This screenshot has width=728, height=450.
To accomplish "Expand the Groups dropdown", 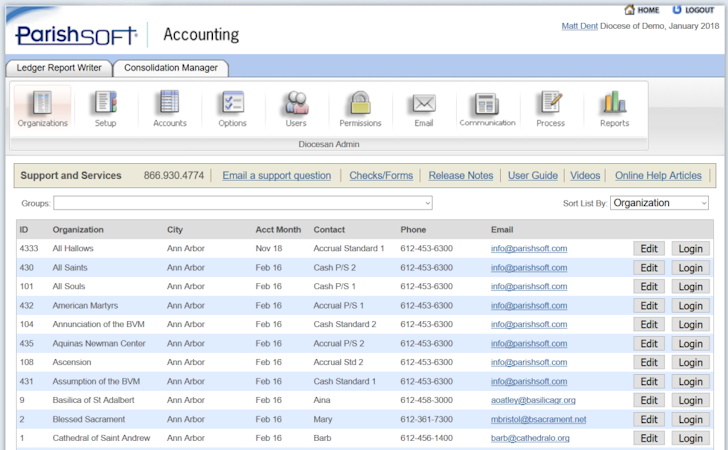I will 243,203.
